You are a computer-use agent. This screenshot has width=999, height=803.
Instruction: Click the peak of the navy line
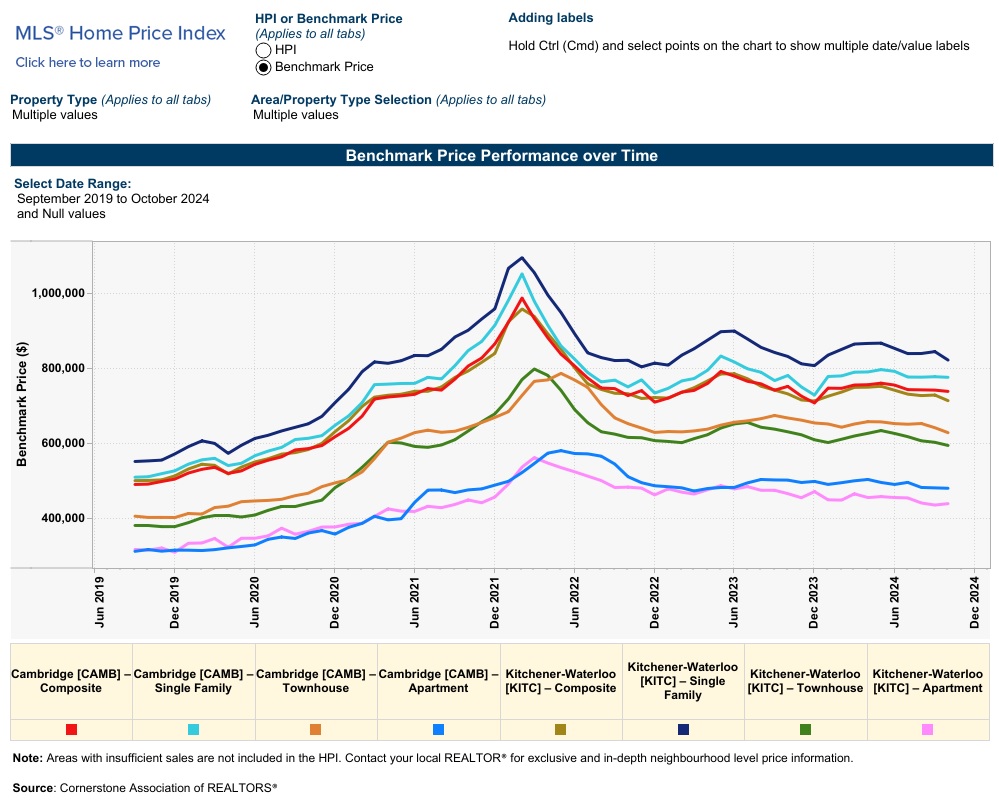(522, 258)
